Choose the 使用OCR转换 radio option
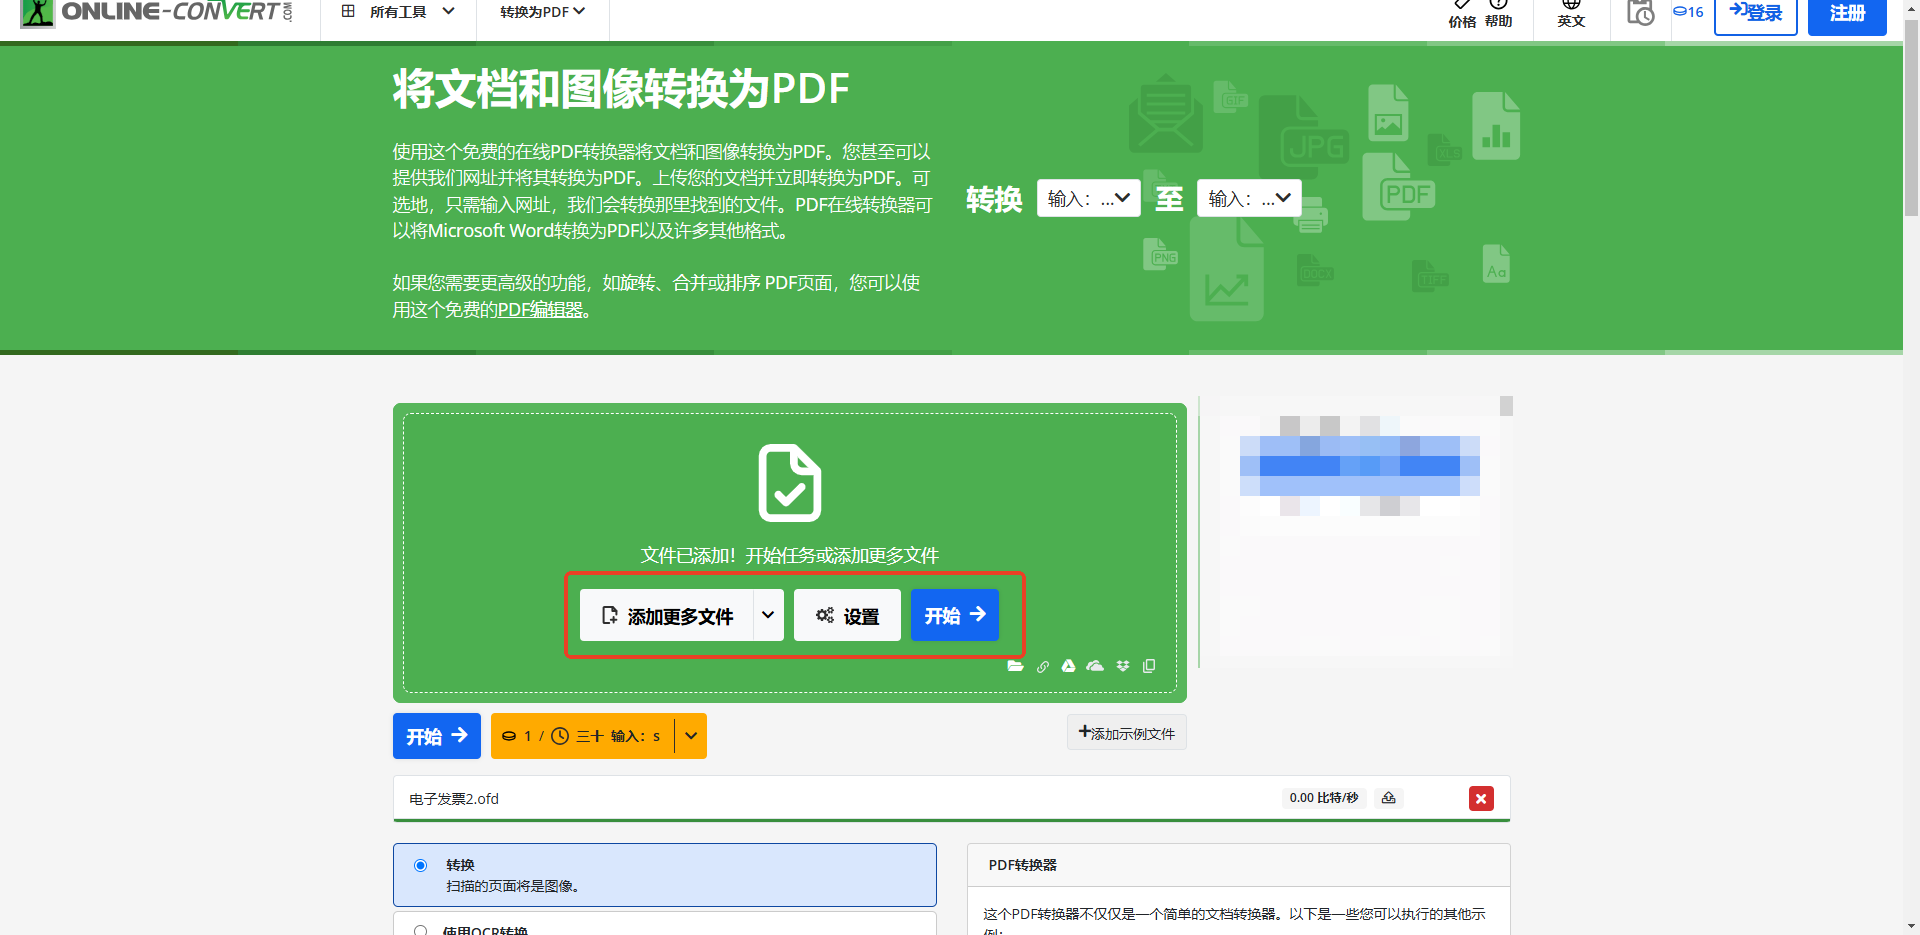This screenshot has height=935, width=1920. [420, 928]
